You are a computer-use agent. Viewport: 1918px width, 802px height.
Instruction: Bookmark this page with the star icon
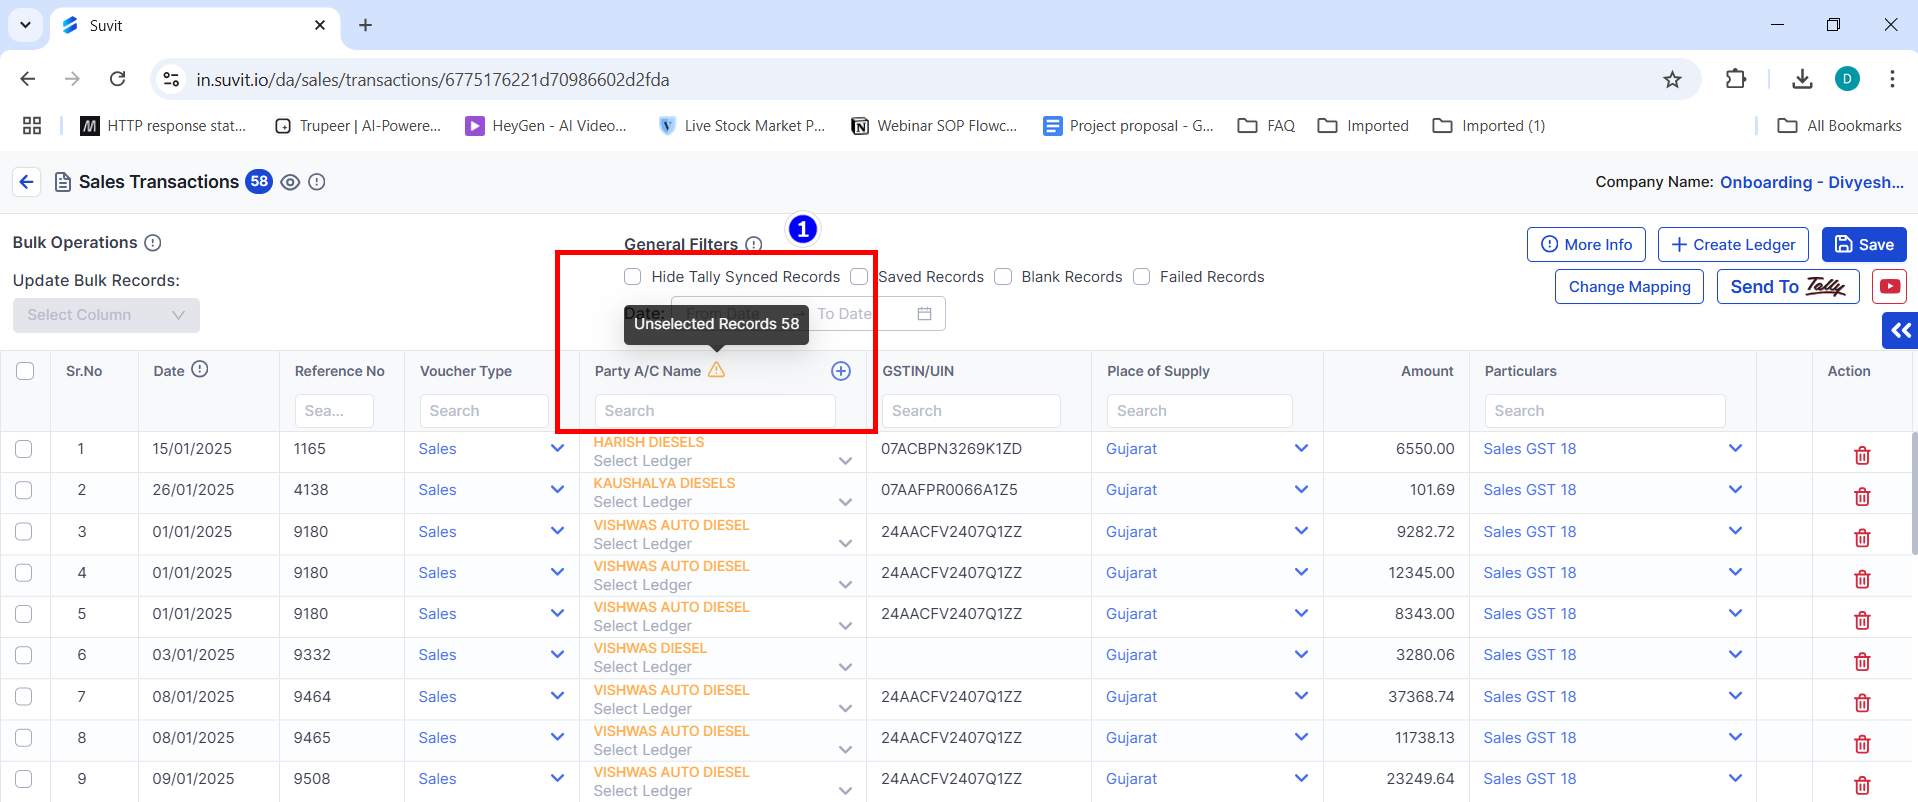tap(1672, 79)
